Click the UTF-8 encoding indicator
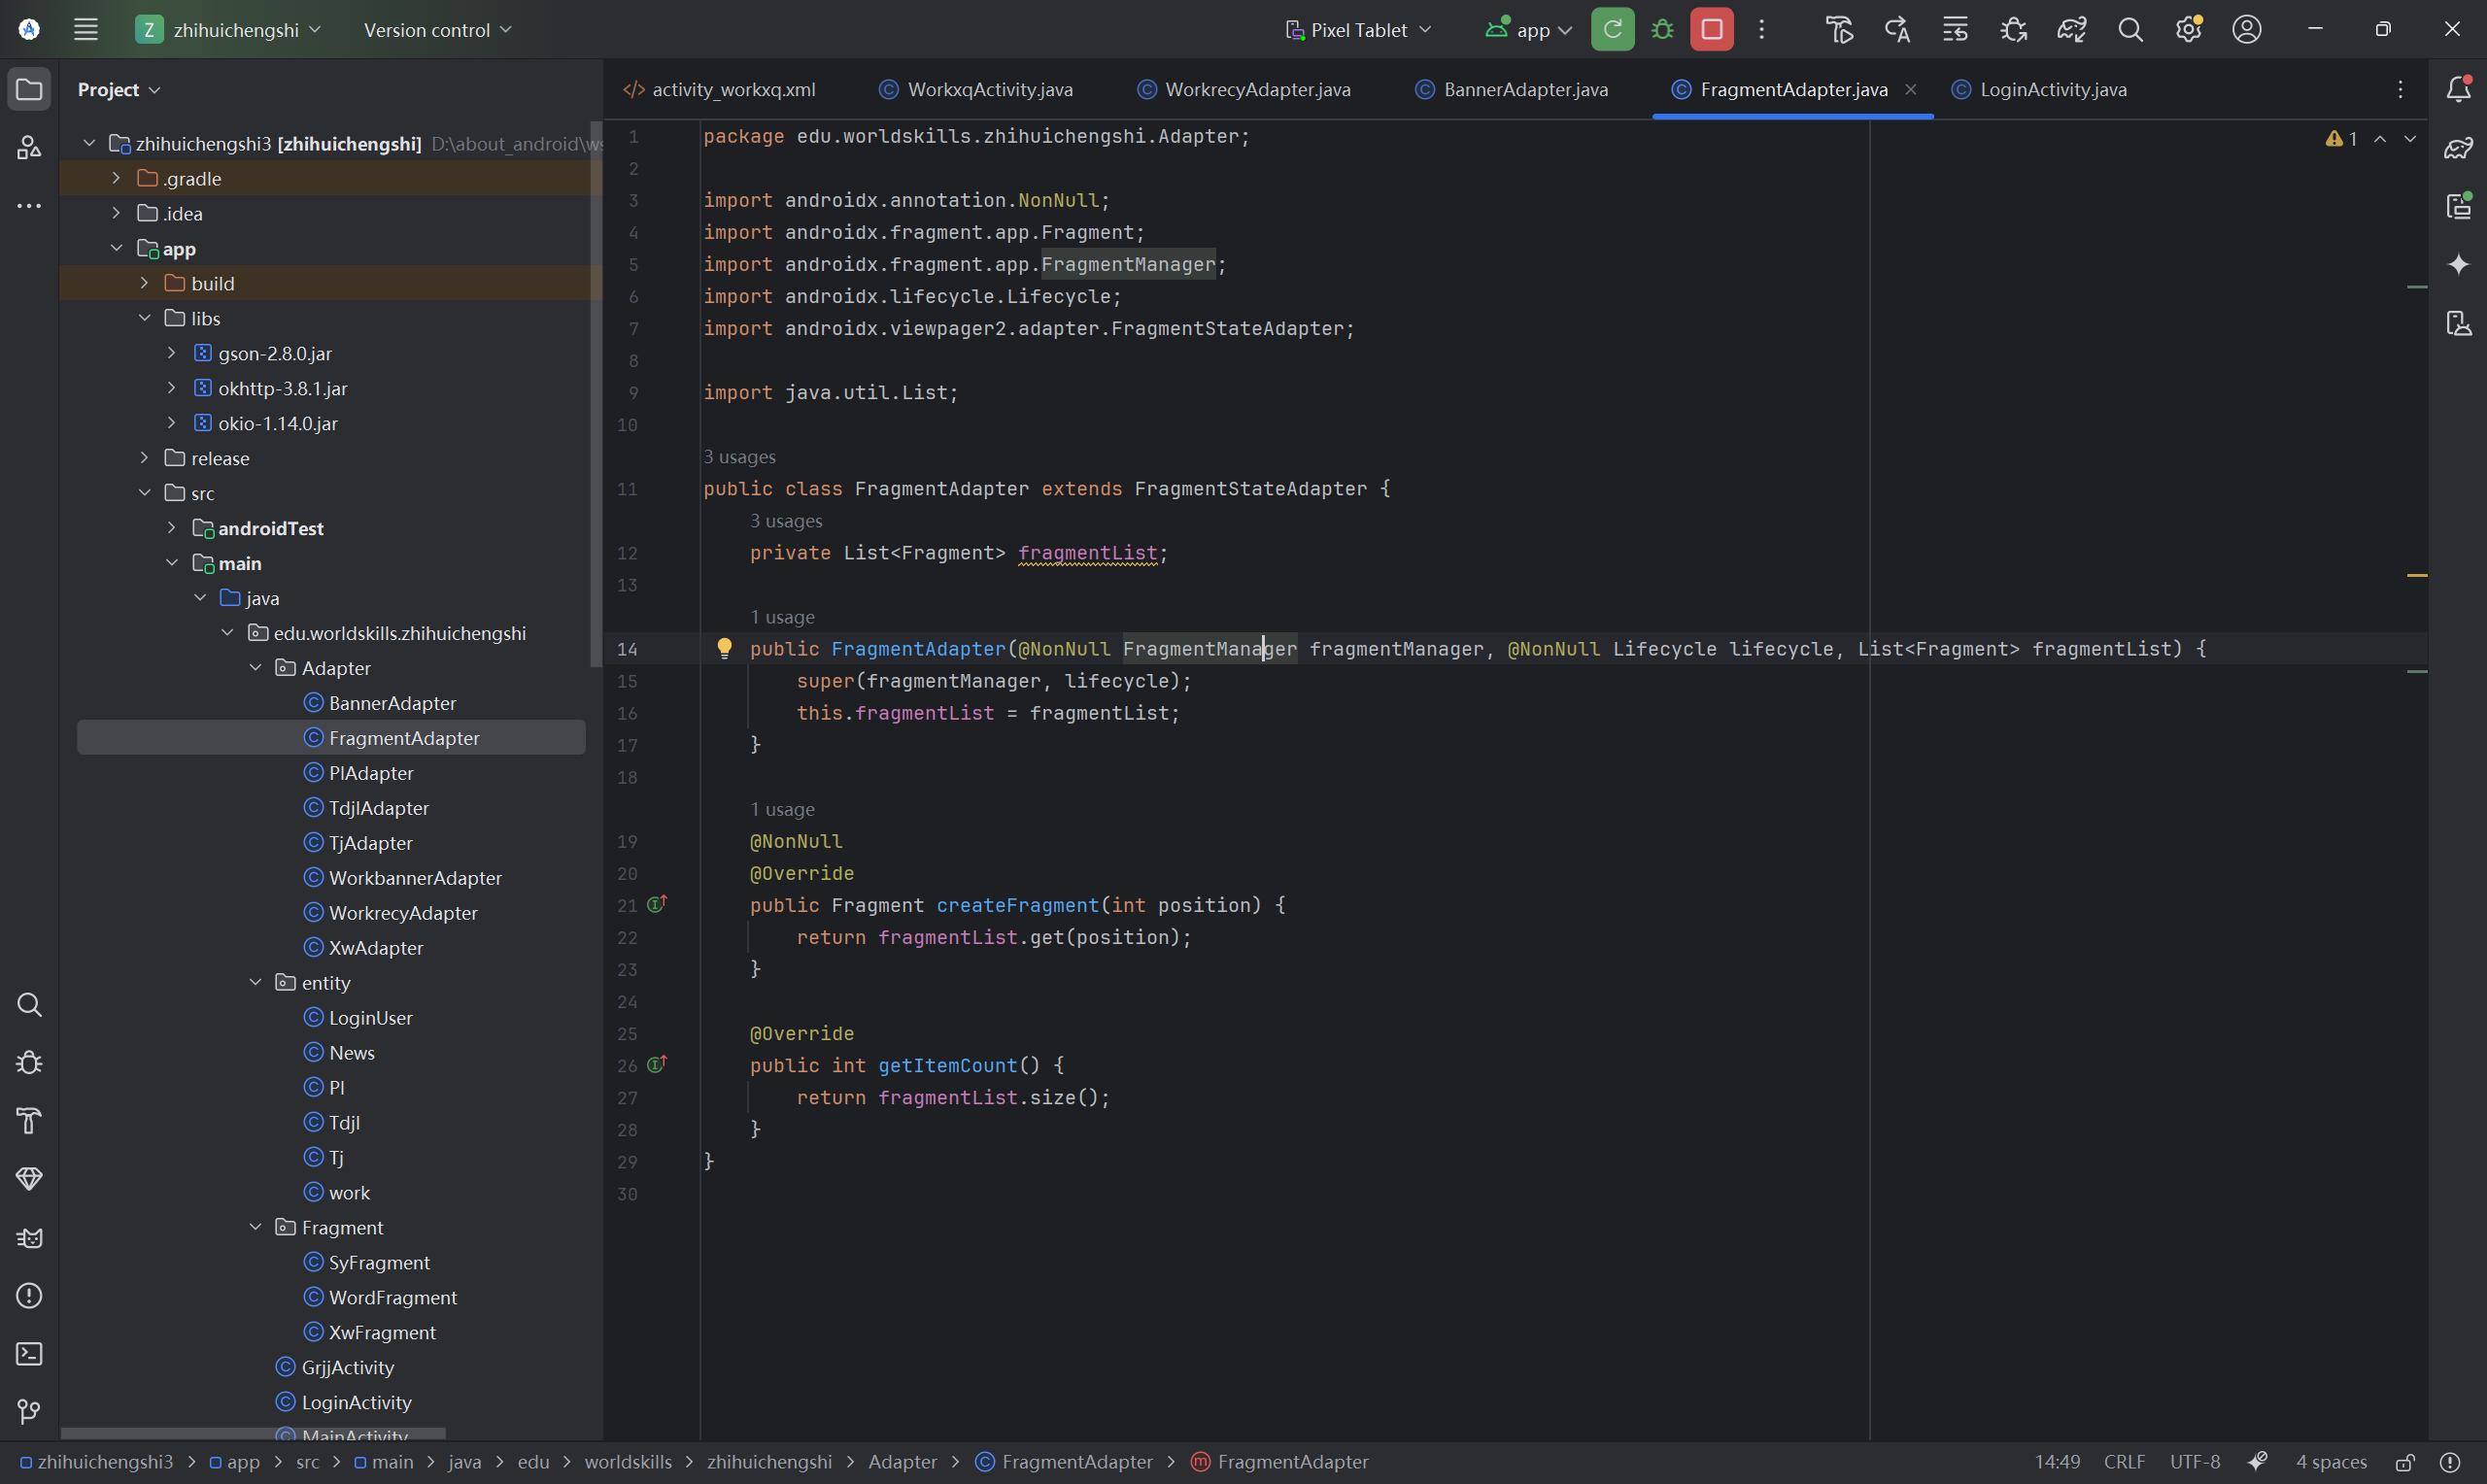 pos(2194,1462)
